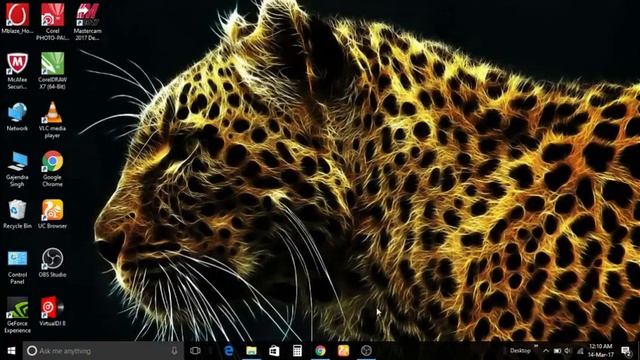Open the Windows Start menu
Image resolution: width=640 pixels, height=360 pixels.
point(11,351)
